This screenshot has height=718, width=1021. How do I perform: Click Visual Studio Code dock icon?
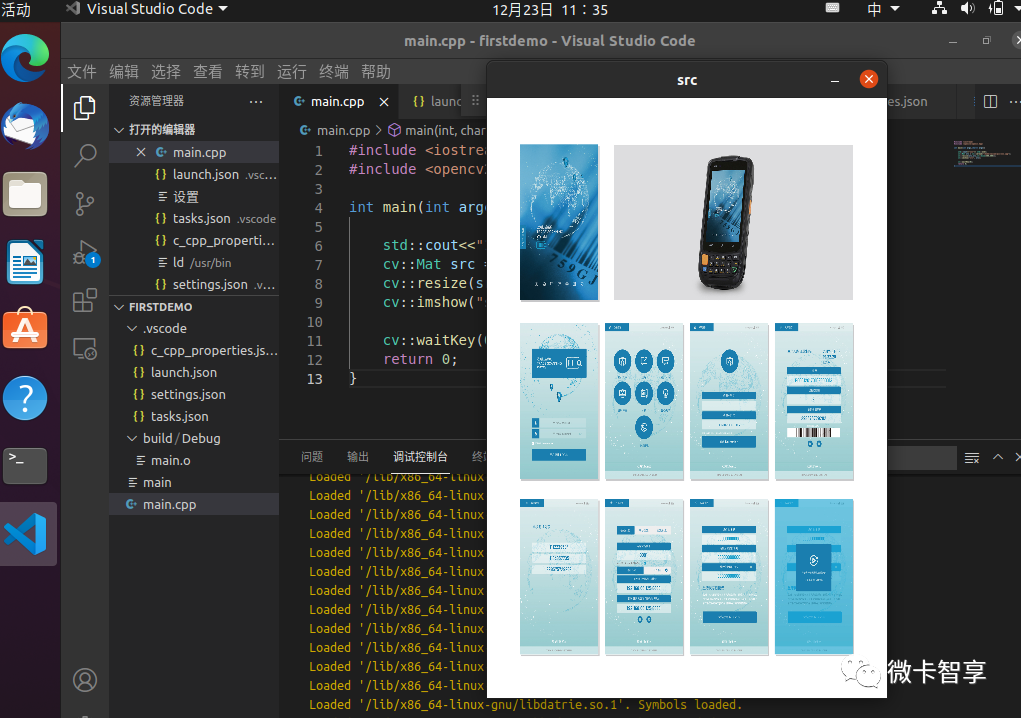click(27, 534)
